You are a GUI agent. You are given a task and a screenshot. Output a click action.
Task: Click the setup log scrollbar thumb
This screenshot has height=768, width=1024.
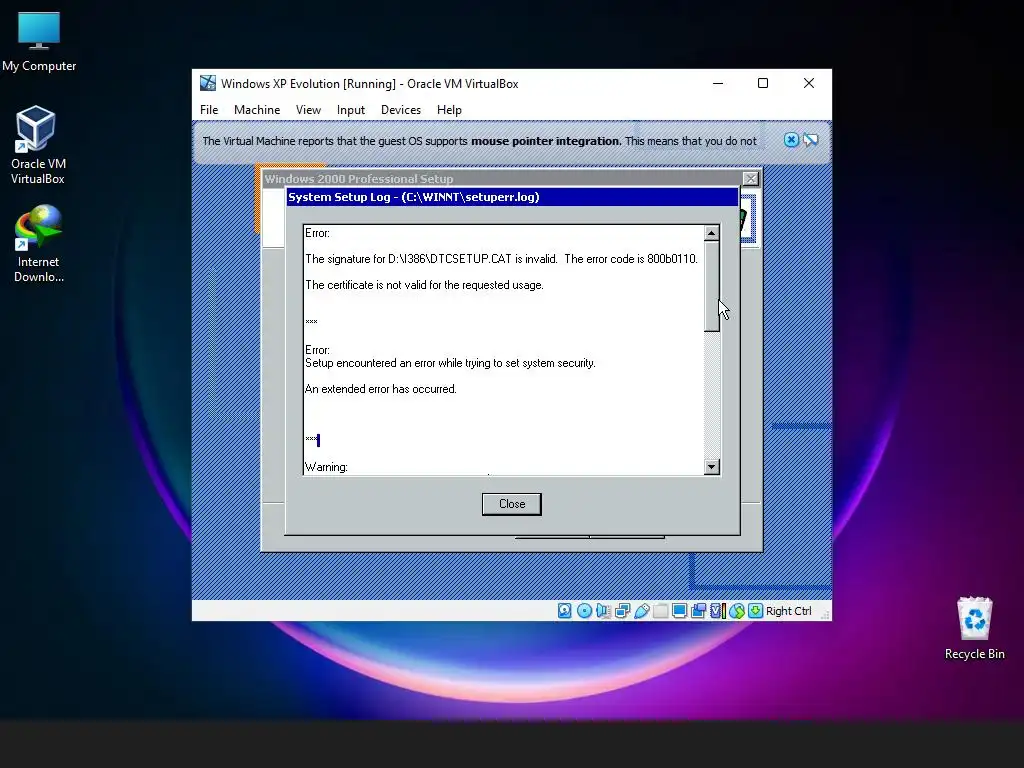(712, 286)
